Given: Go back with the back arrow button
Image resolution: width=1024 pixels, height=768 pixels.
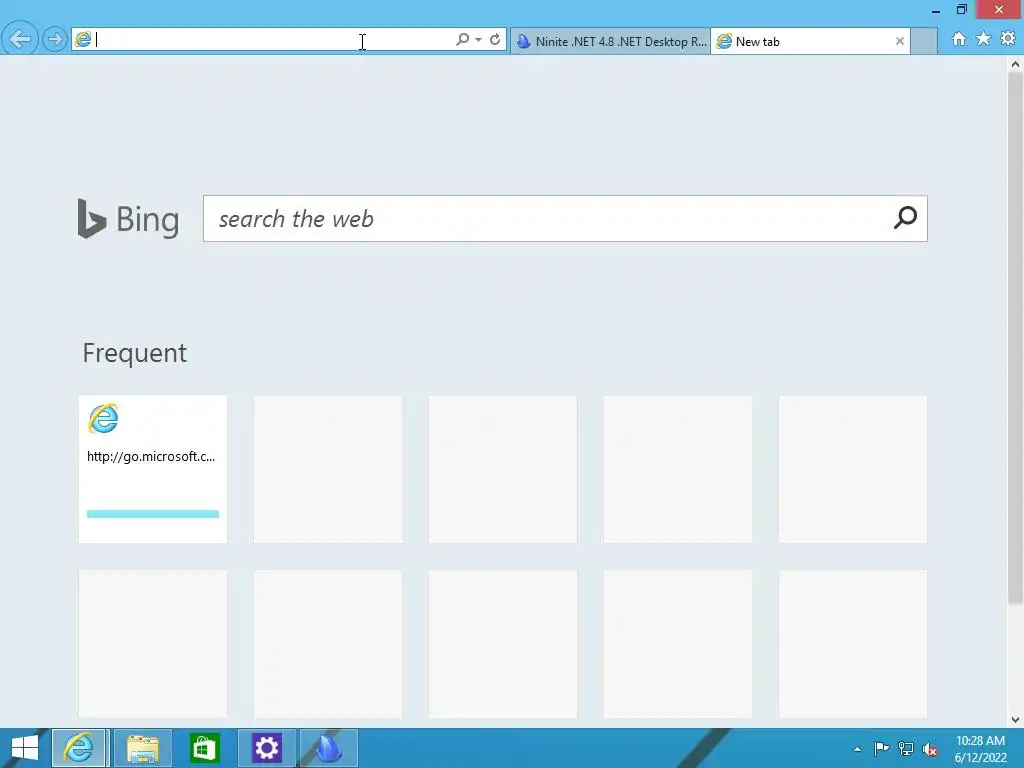Looking at the screenshot, I should tap(20, 39).
